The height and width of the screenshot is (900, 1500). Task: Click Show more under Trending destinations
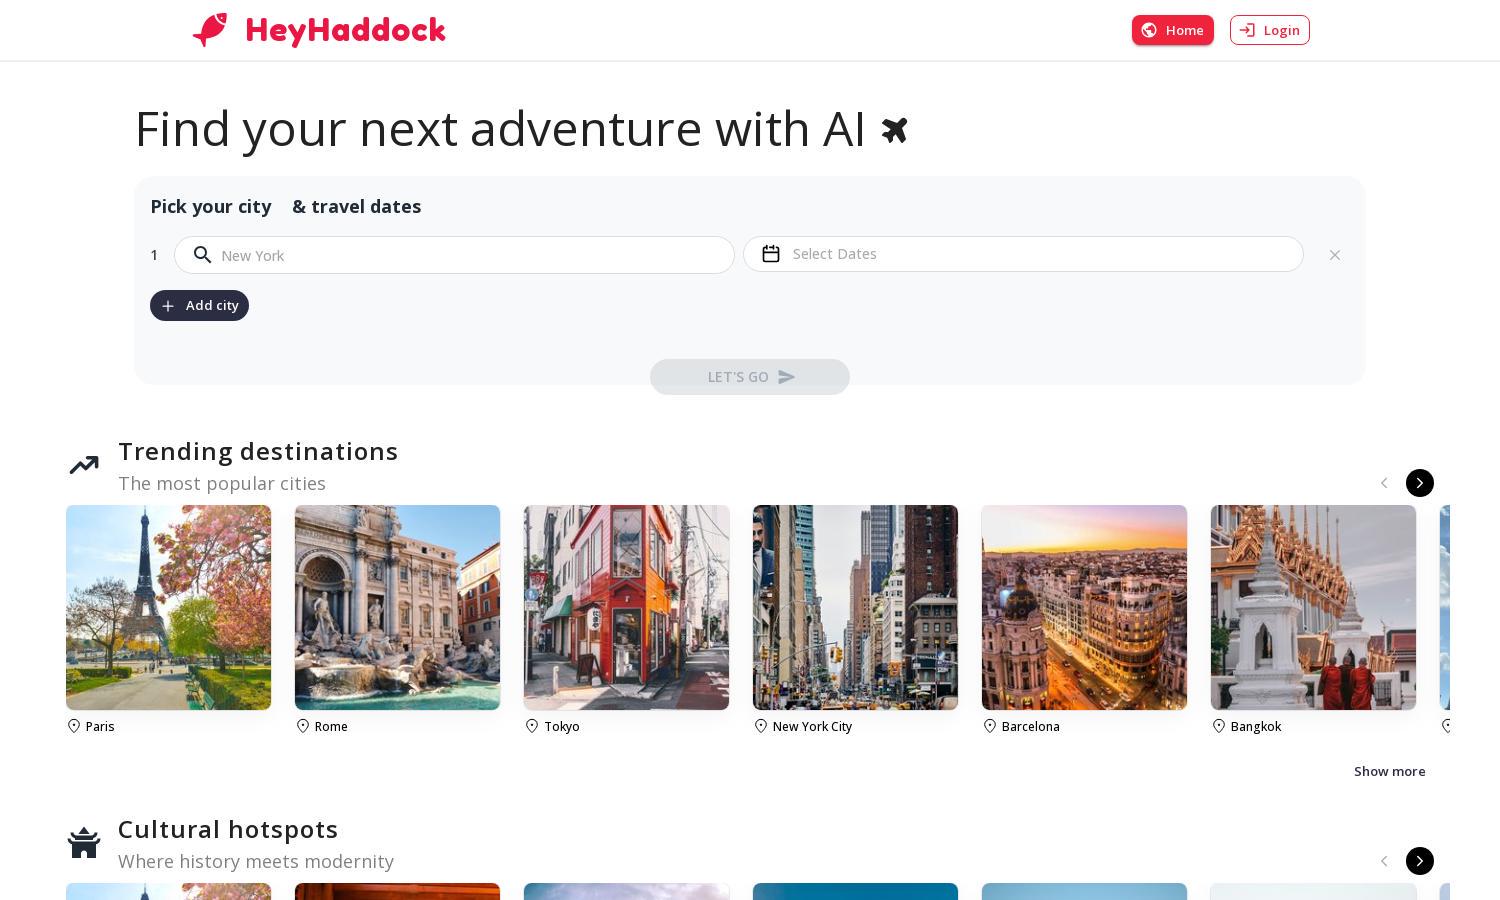coord(1389,771)
